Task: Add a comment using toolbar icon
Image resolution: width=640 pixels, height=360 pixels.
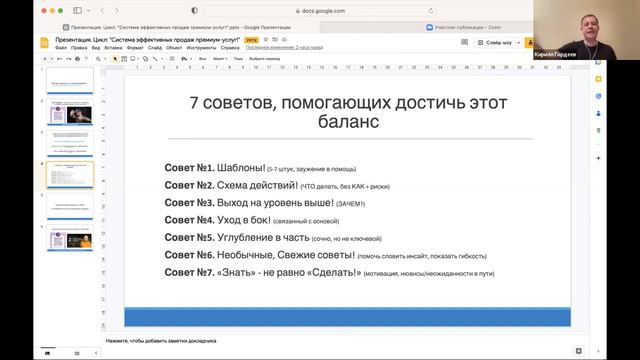Action: (x=172, y=59)
